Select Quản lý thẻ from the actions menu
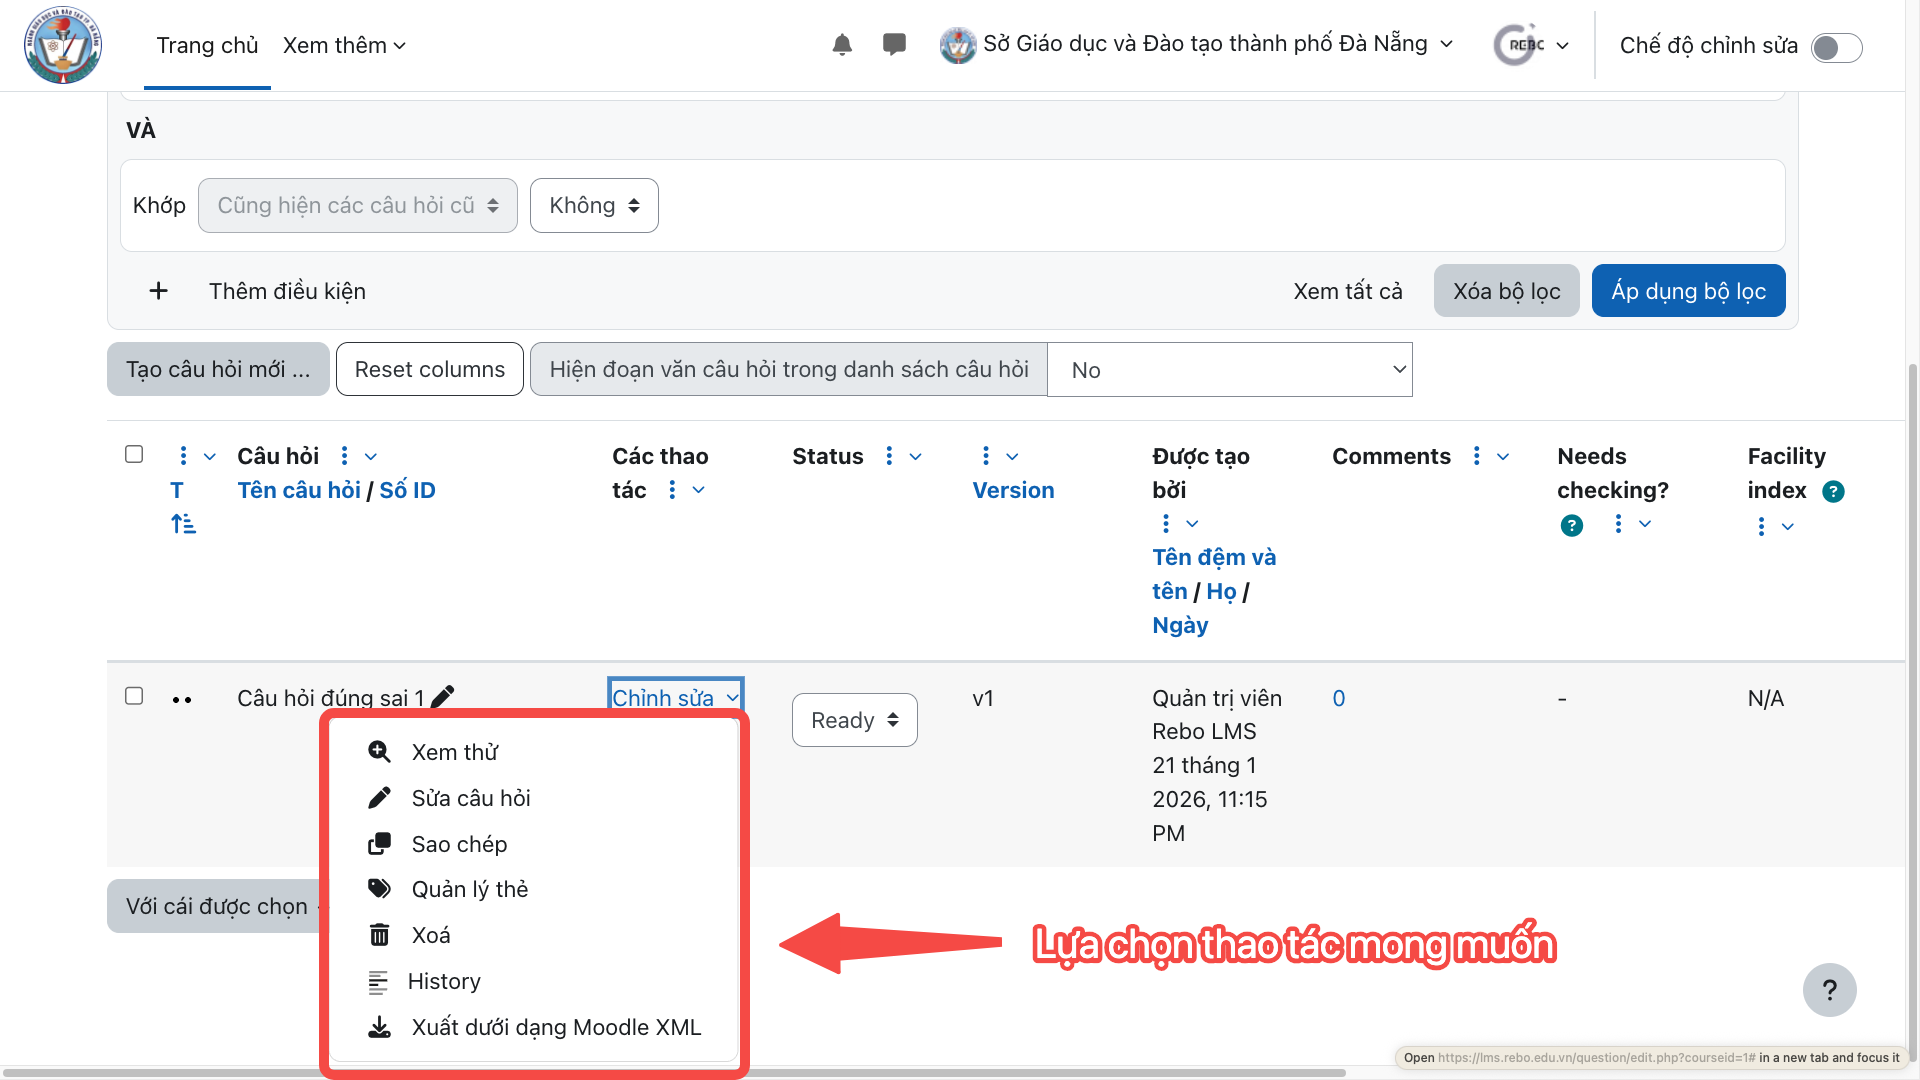 point(469,889)
